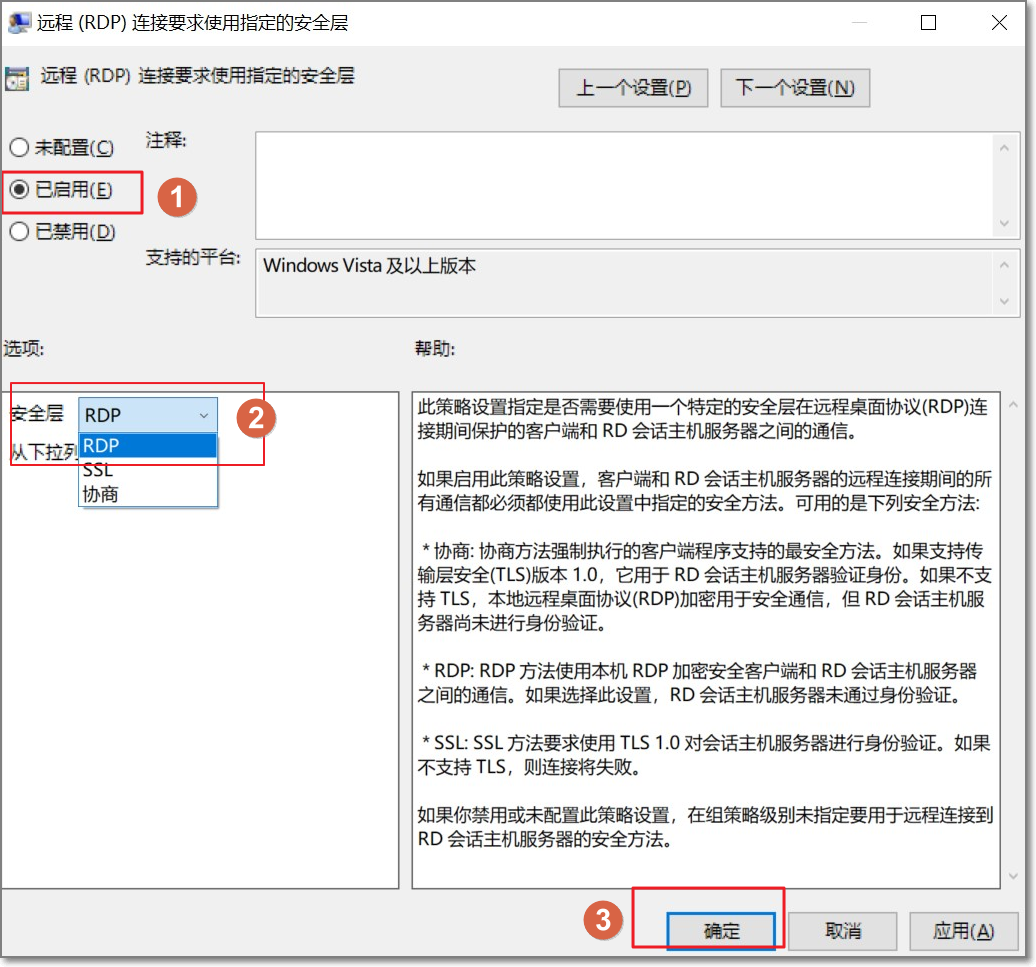Select the 已禁用(D) radio button
This screenshot has height=967, width=1036.
tap(19, 231)
